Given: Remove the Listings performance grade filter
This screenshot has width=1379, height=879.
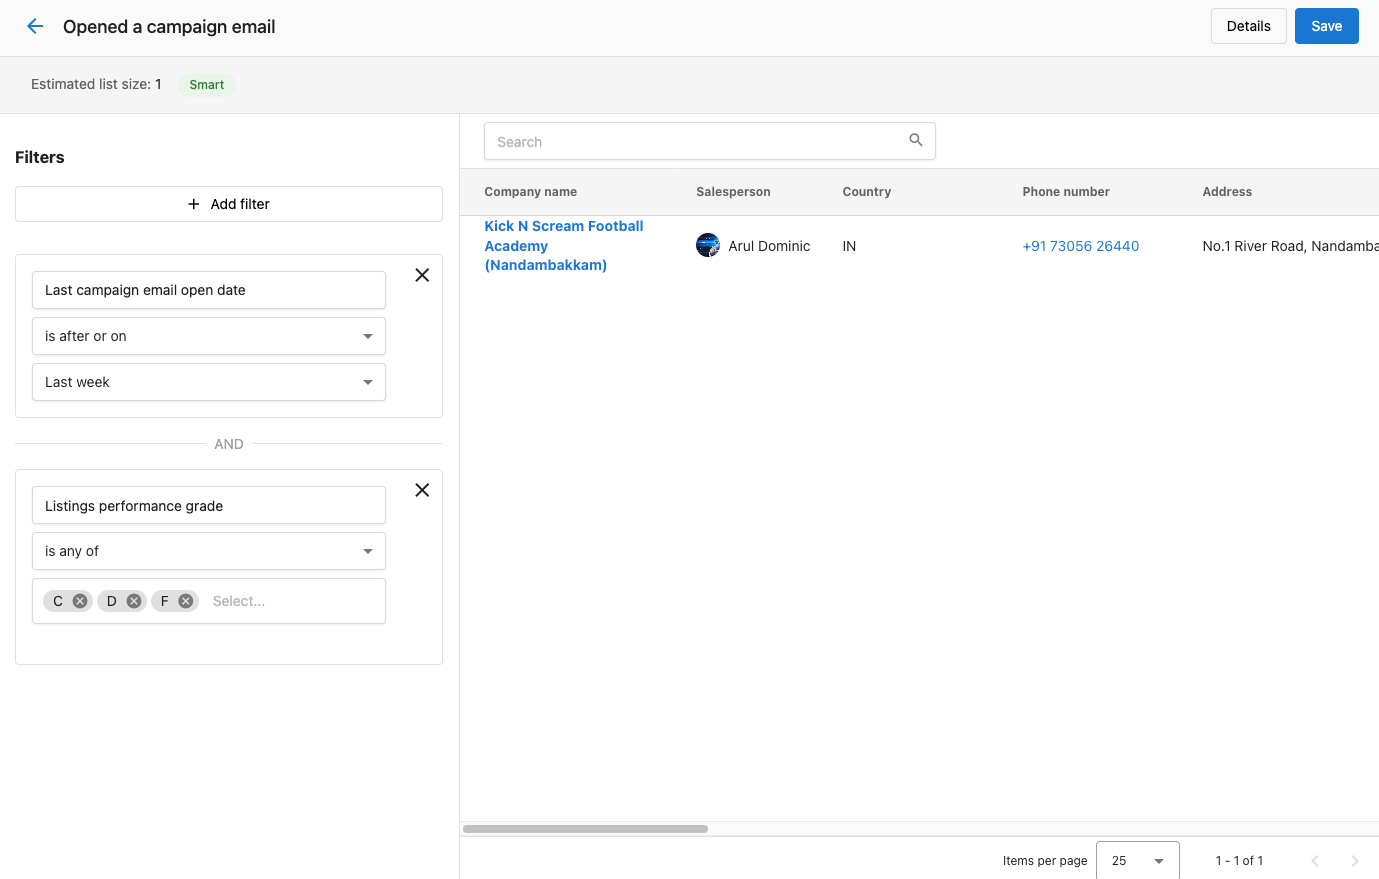Looking at the screenshot, I should (422, 490).
